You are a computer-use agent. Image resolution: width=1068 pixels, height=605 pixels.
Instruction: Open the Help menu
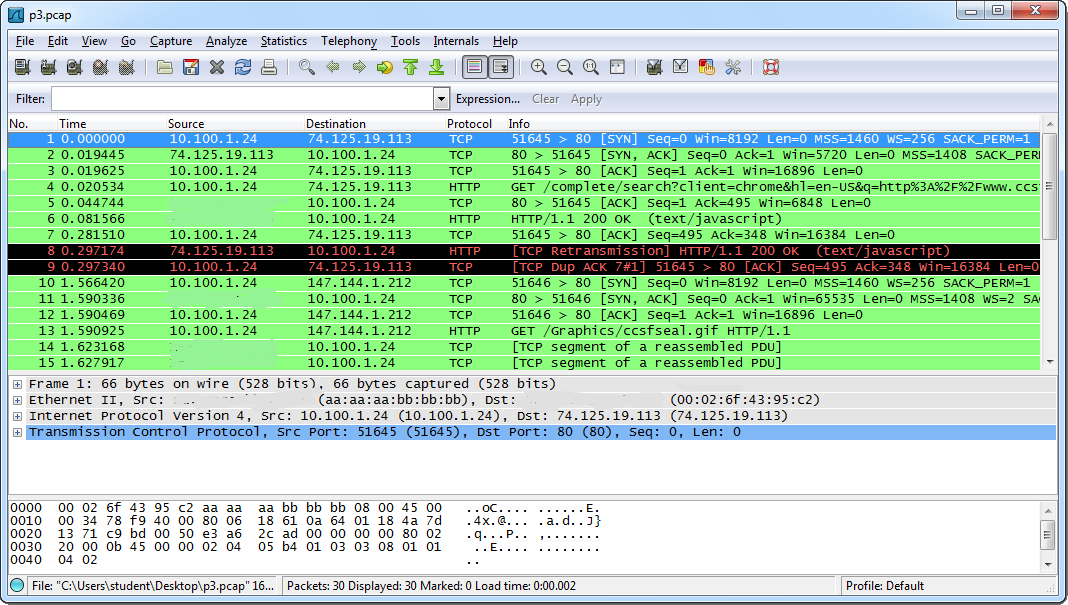(x=505, y=41)
